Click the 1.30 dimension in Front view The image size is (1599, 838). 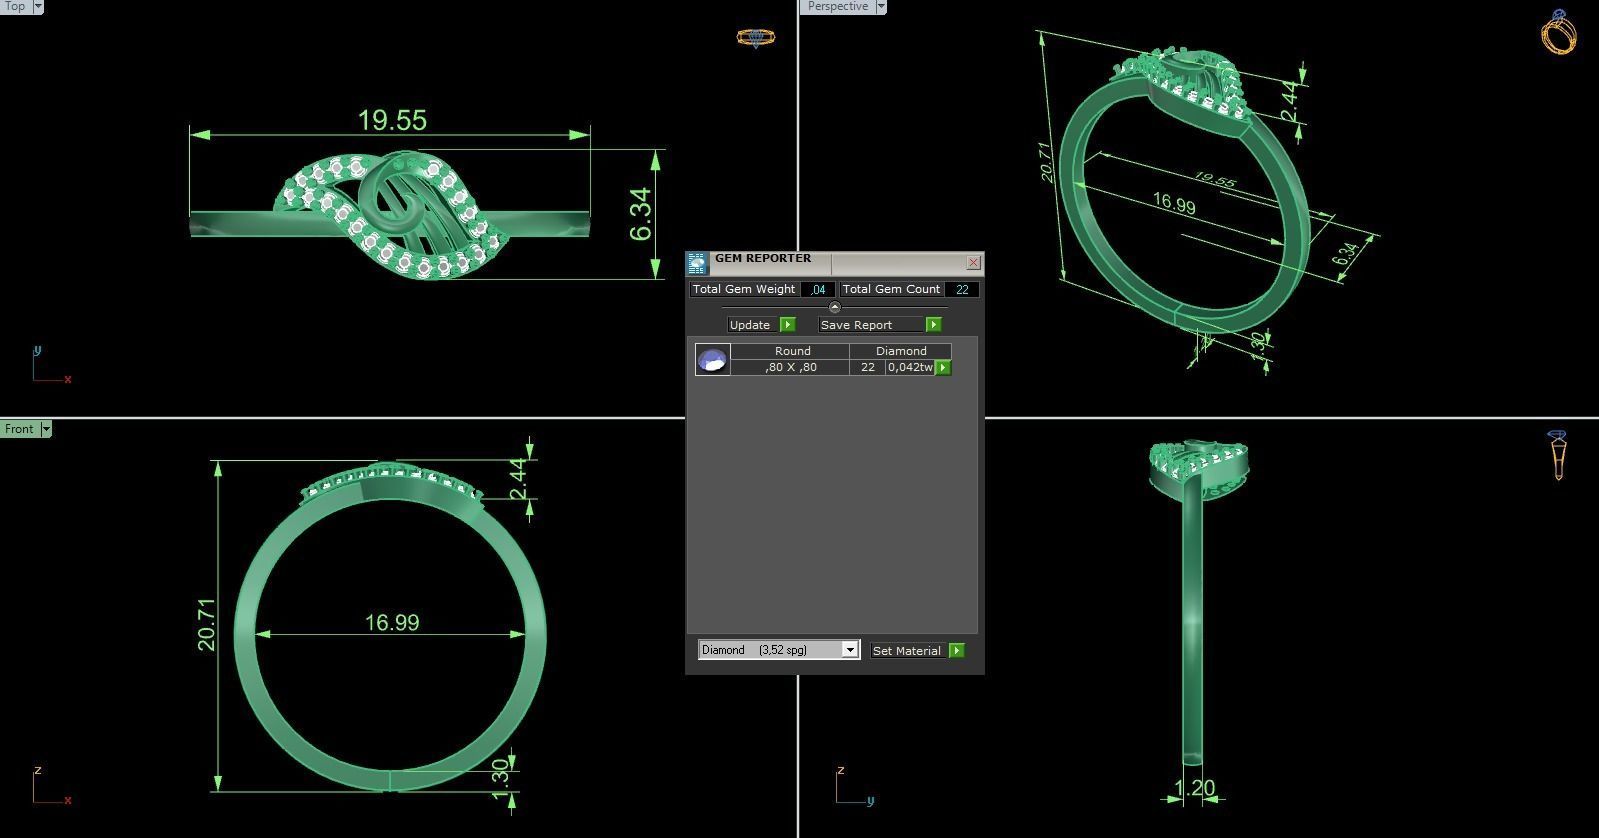click(502, 779)
